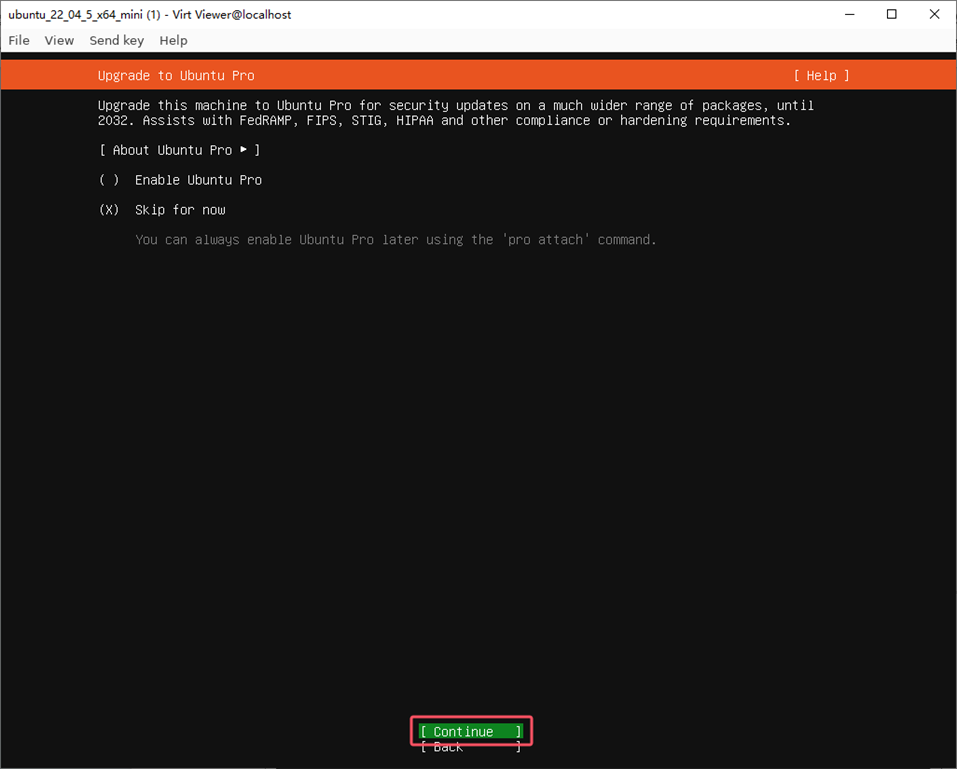Click the green Continue button

[471, 731]
